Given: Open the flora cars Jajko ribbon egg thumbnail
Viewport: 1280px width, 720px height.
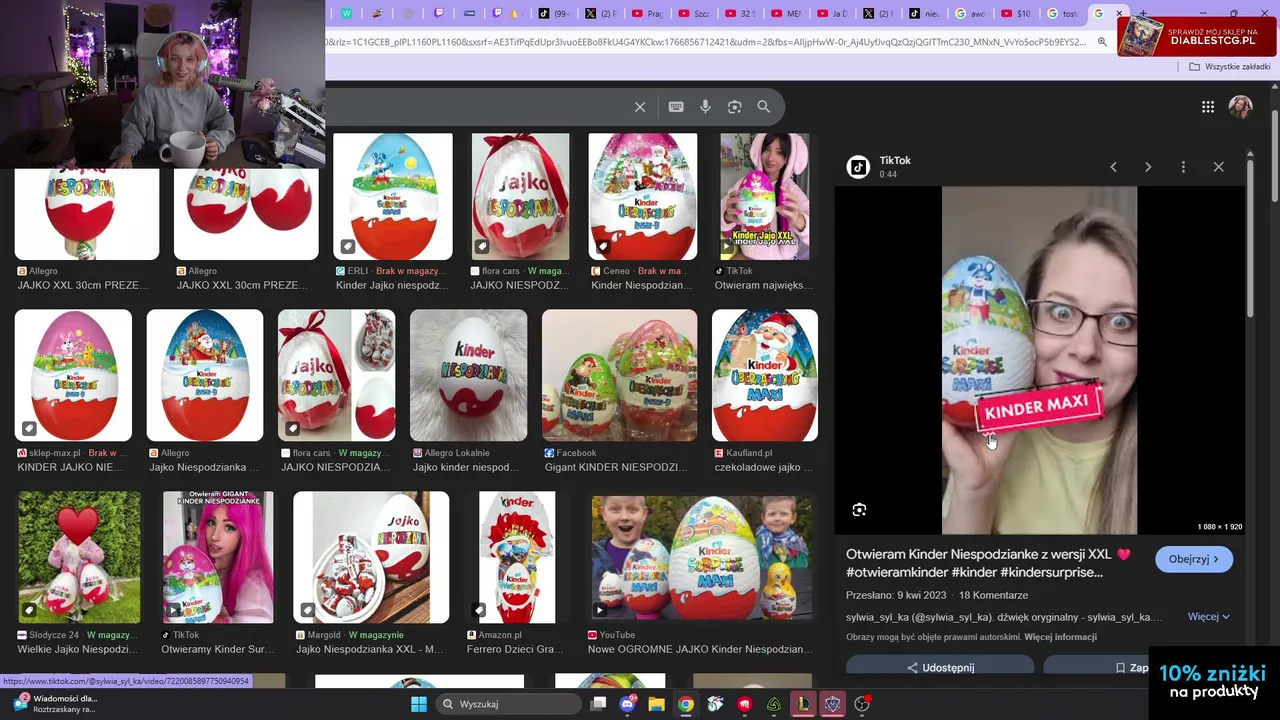Looking at the screenshot, I should 520,196.
